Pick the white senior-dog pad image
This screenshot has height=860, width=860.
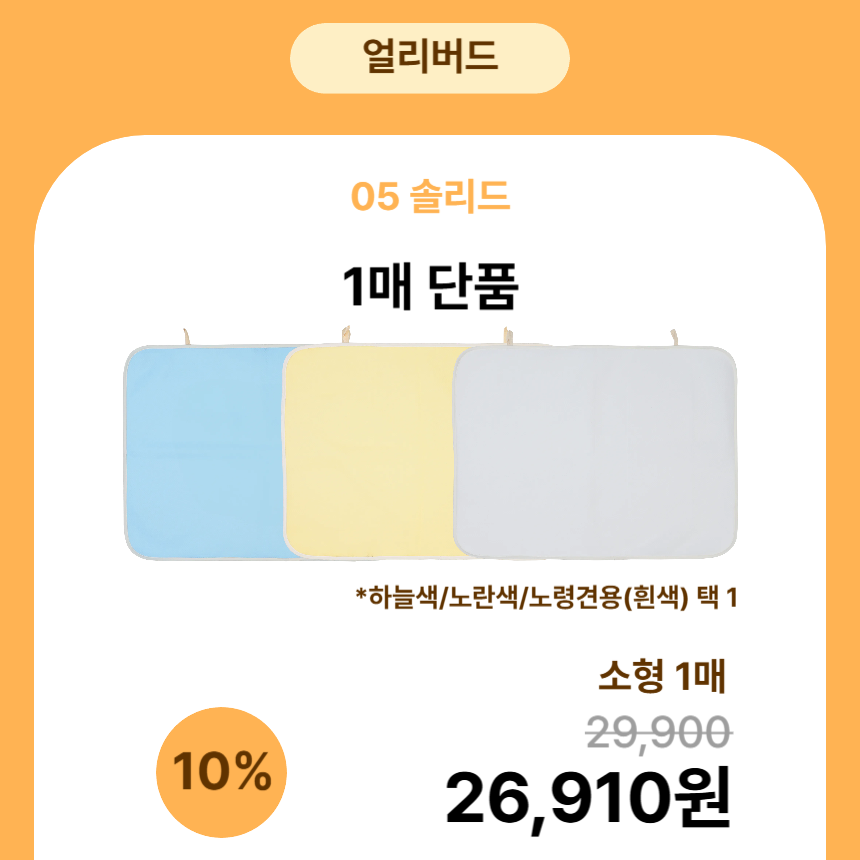[x=597, y=450]
